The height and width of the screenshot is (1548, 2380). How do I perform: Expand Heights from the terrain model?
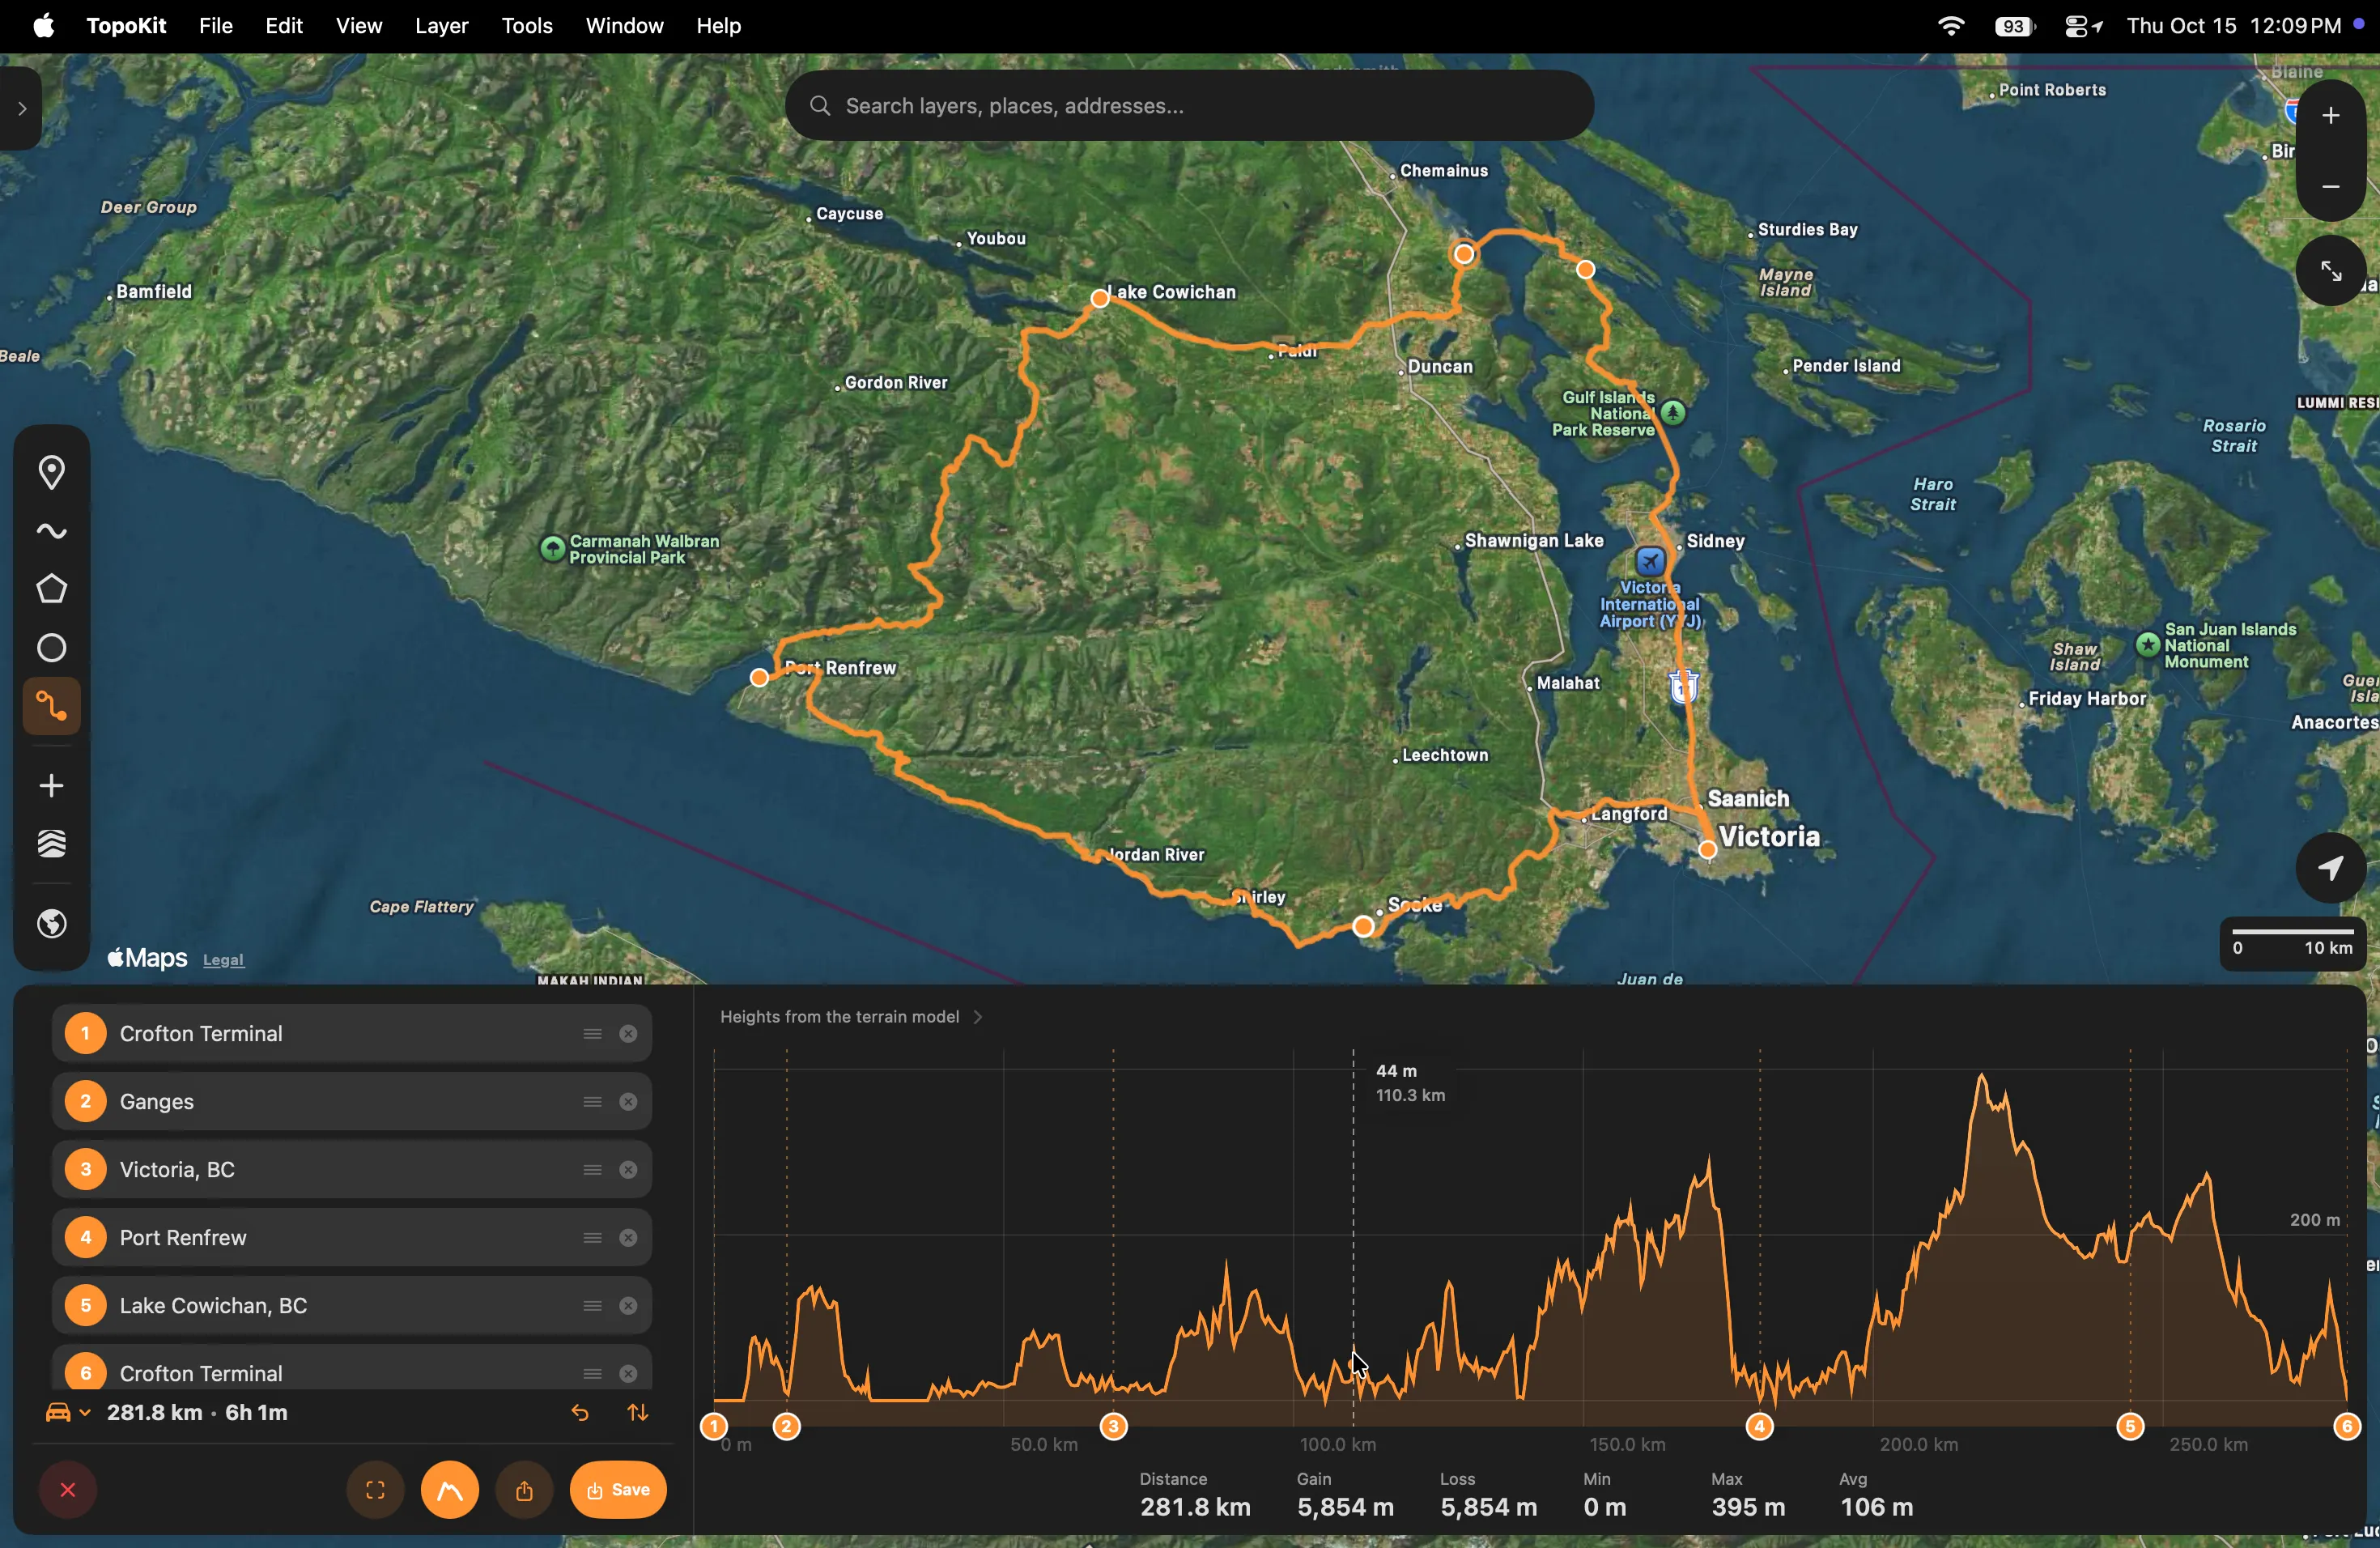point(852,1017)
